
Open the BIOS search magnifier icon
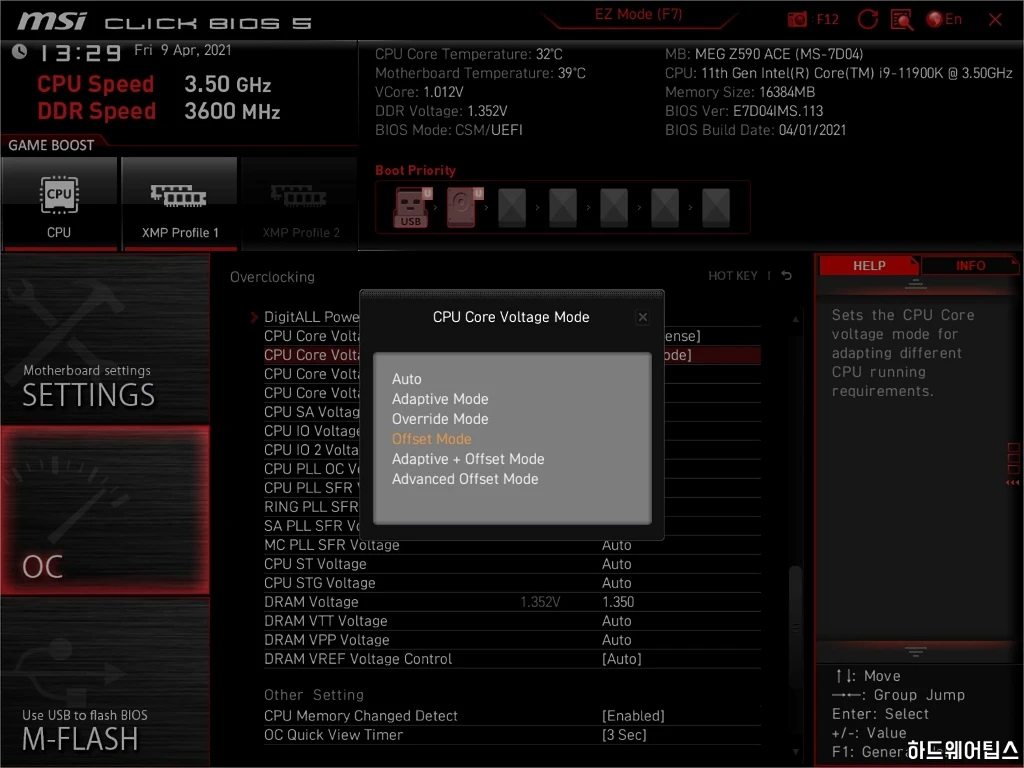[902, 20]
